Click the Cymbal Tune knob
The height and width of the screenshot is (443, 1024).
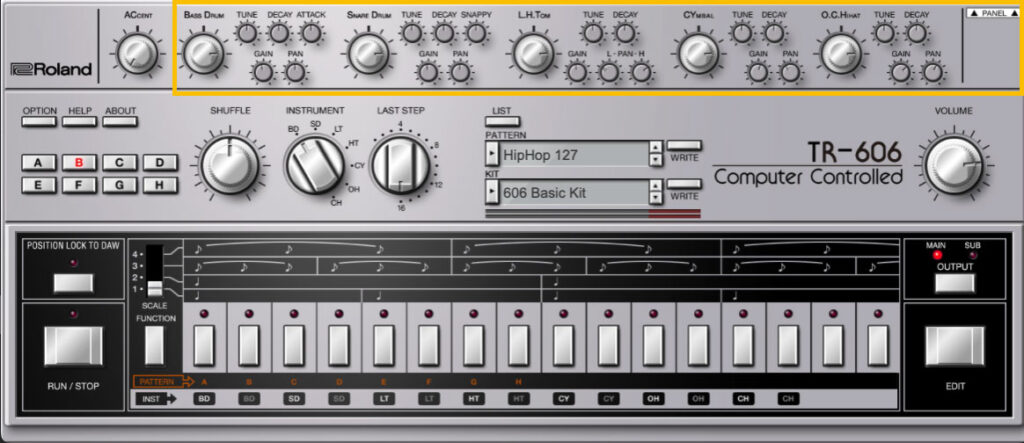tap(742, 33)
